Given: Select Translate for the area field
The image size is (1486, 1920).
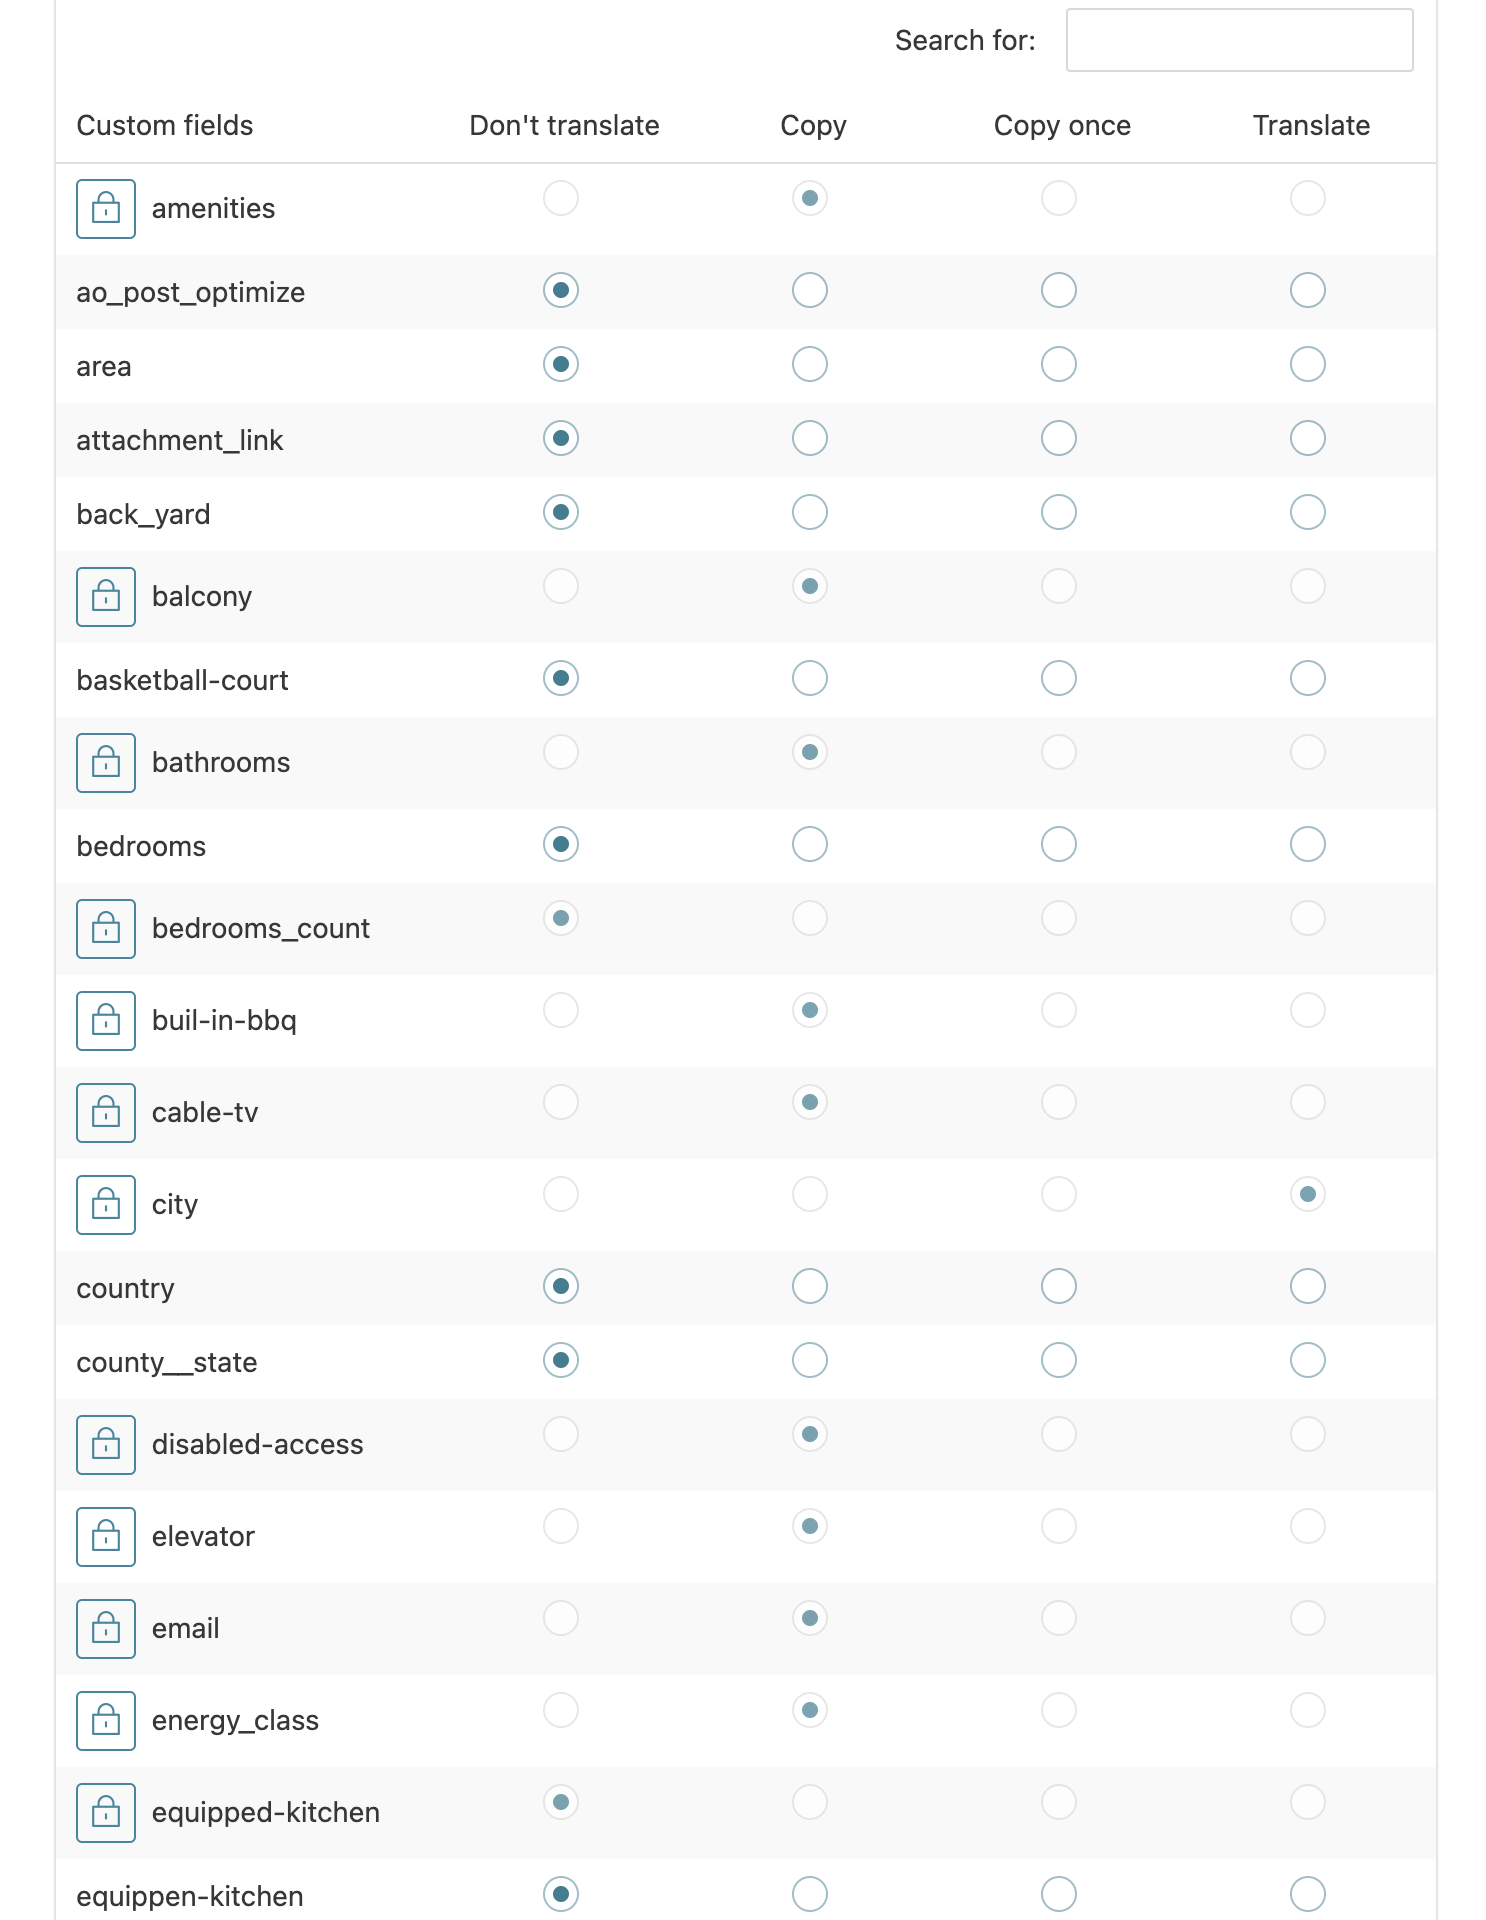Looking at the screenshot, I should coord(1308,365).
